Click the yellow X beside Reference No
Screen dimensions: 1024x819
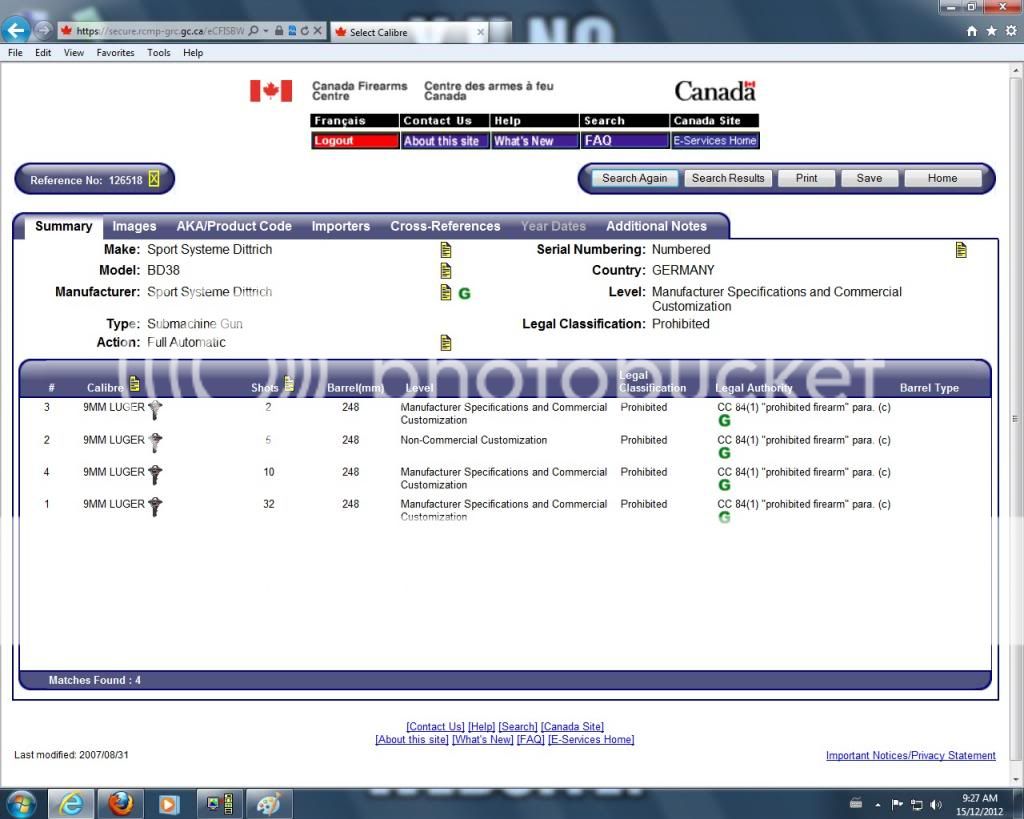click(x=154, y=180)
